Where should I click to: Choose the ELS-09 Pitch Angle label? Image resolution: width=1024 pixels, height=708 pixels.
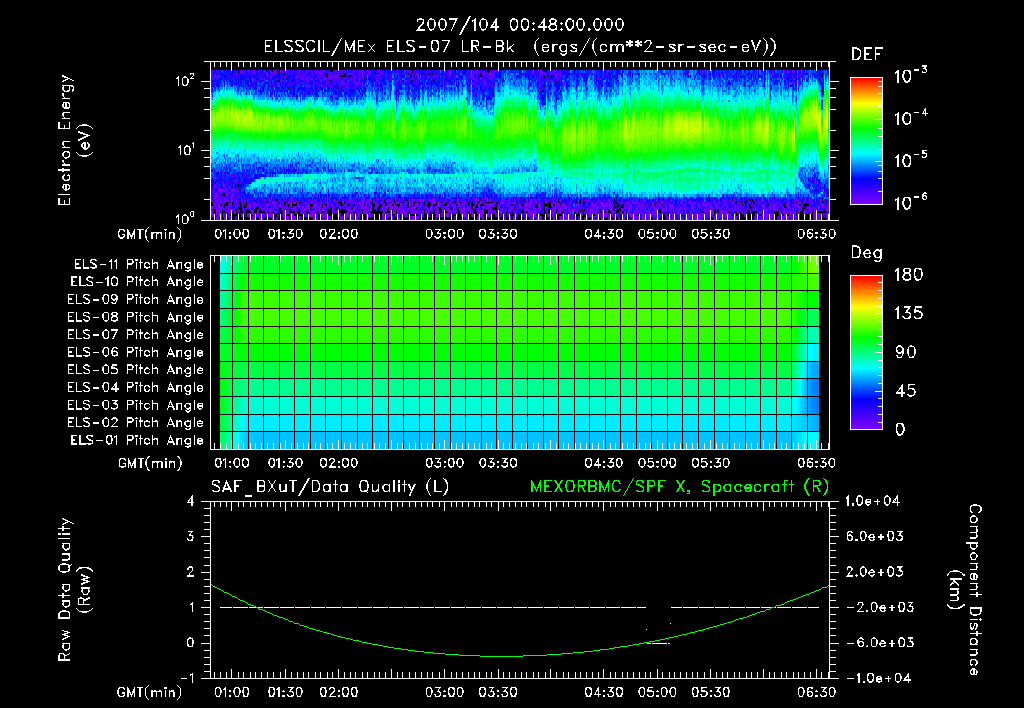pos(138,299)
